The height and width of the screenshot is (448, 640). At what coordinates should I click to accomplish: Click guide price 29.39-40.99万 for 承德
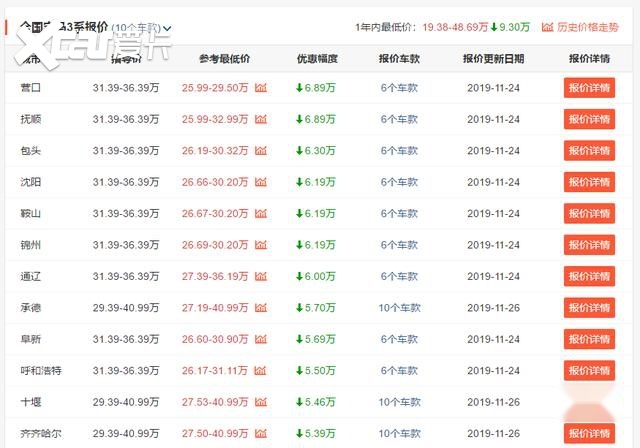pyautogui.click(x=126, y=308)
